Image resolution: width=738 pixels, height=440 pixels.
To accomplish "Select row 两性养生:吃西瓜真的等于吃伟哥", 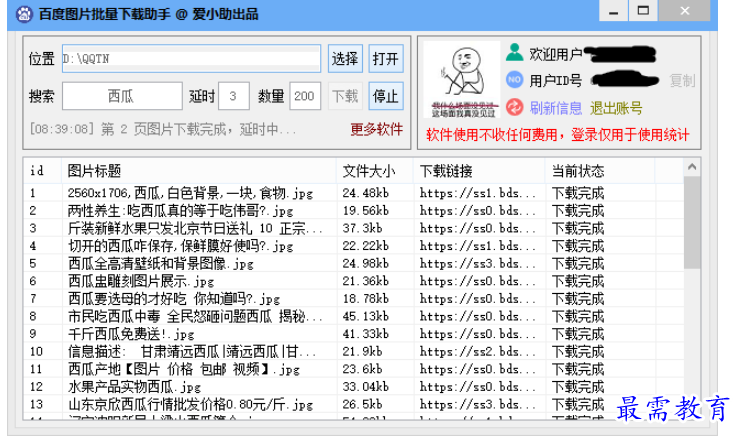I will click(x=354, y=210).
